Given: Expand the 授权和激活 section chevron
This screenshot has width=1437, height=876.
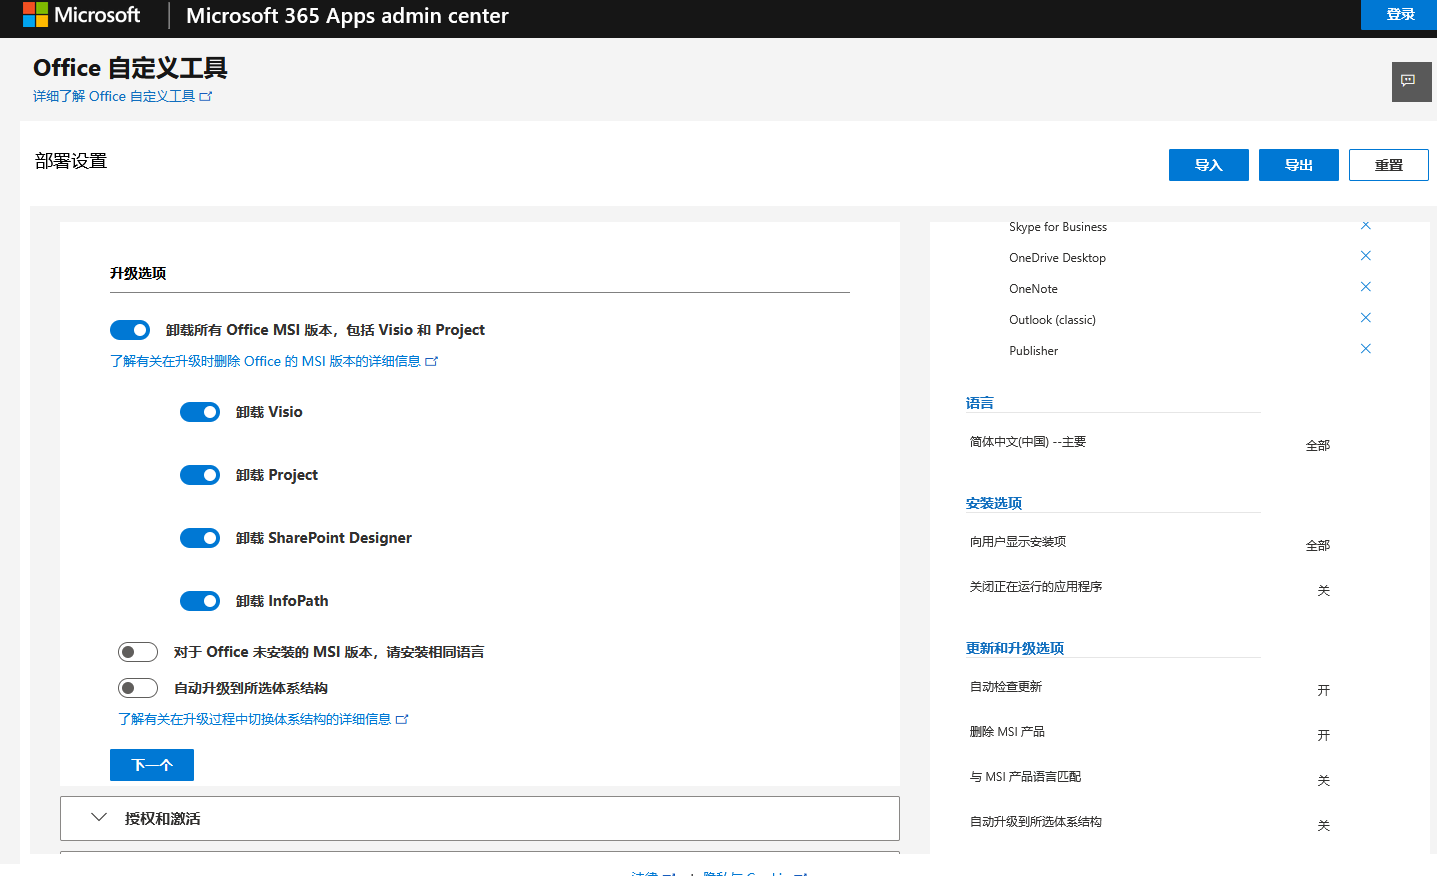Looking at the screenshot, I should coord(99,818).
